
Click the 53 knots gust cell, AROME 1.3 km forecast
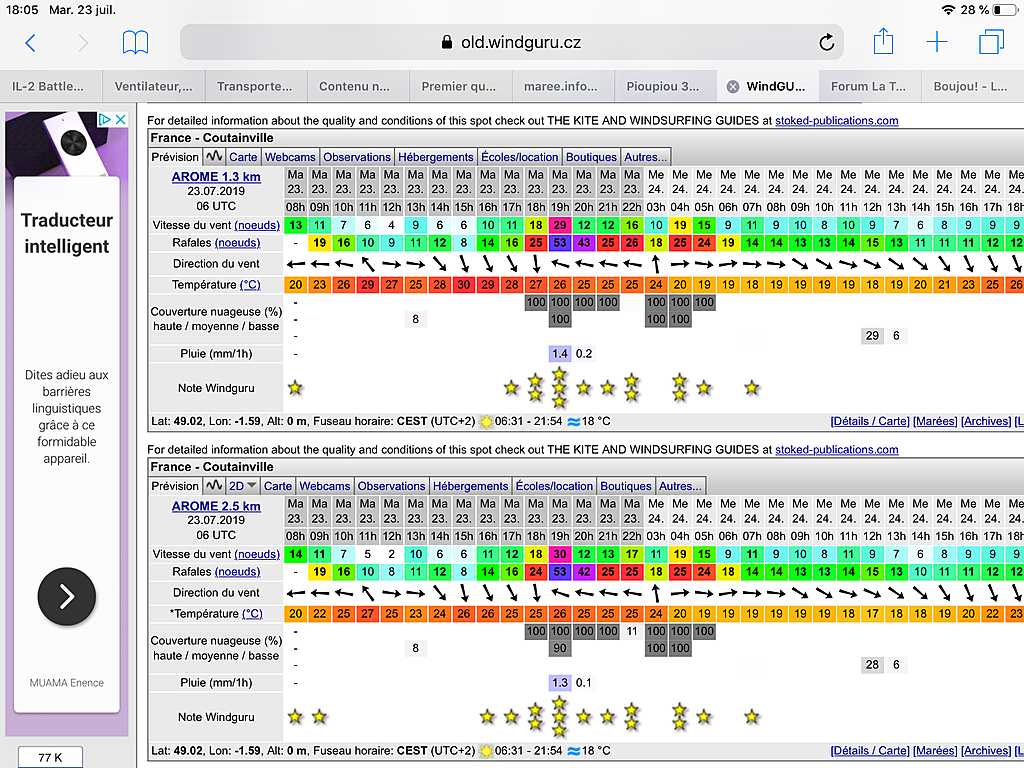coord(560,242)
